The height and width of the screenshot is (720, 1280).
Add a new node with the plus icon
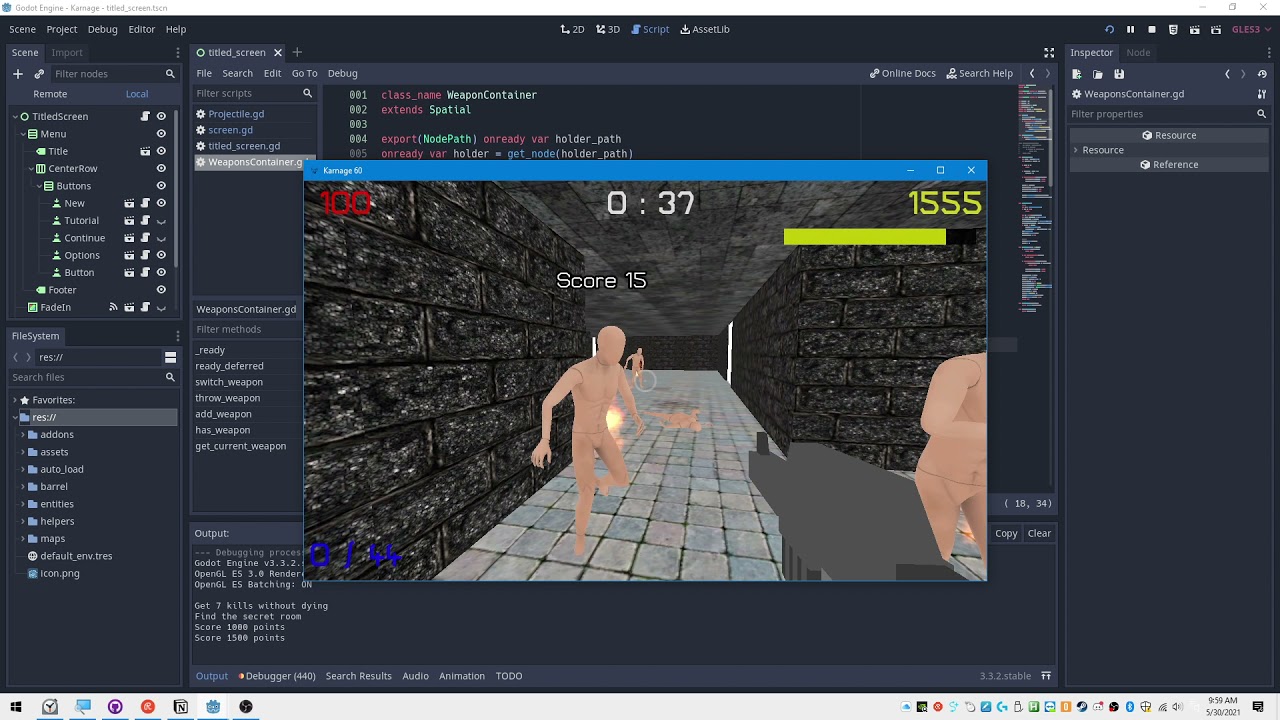pos(17,74)
